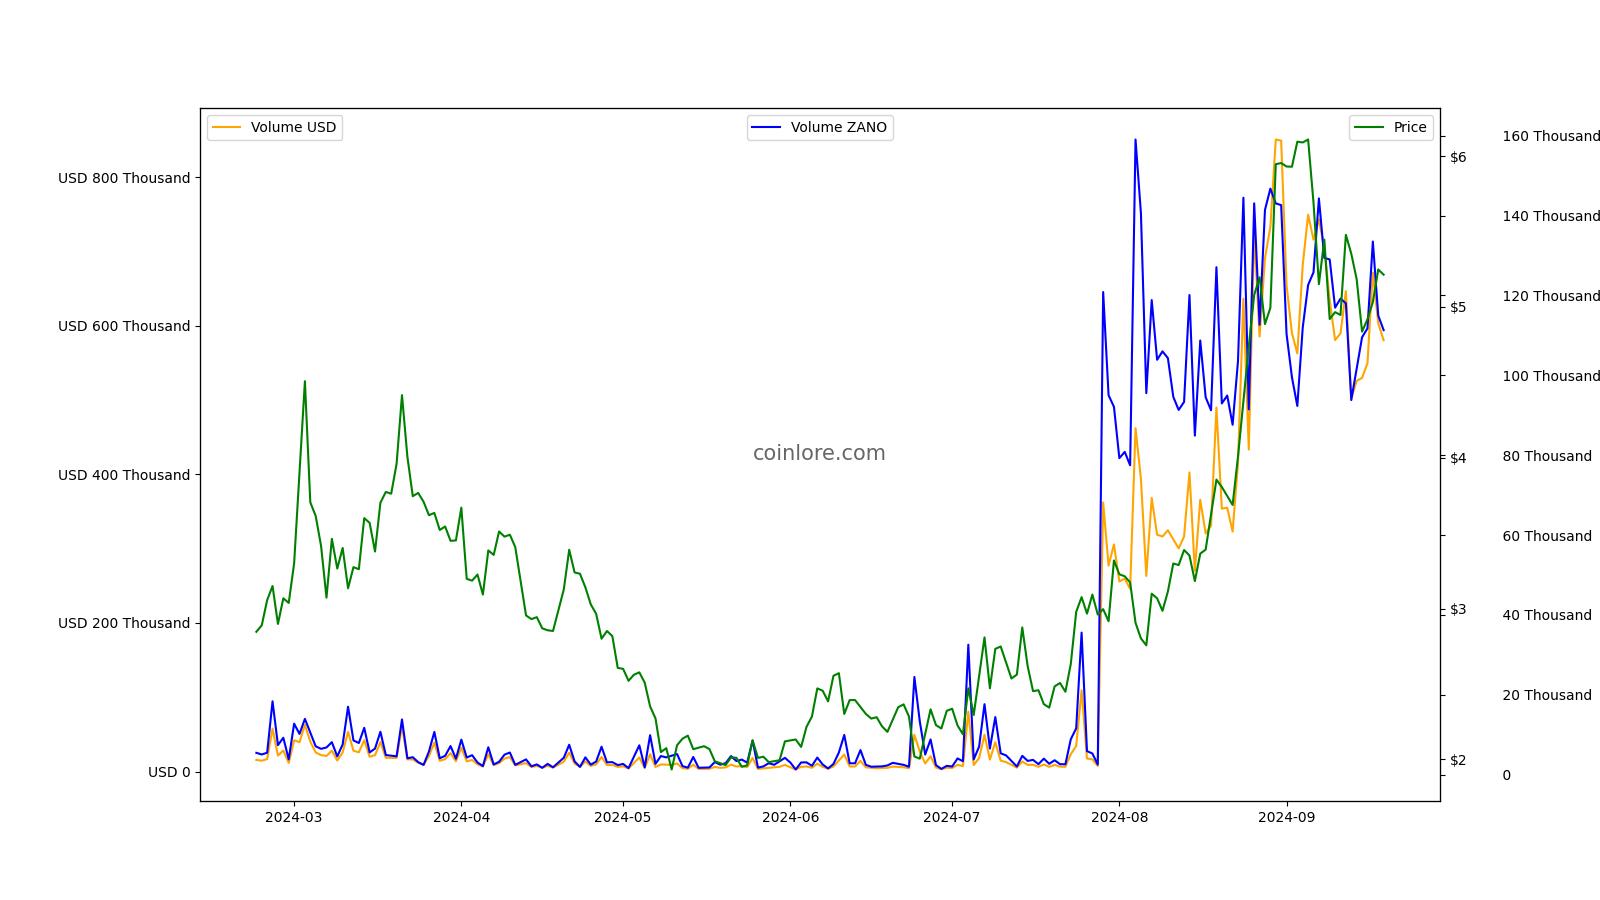Click the 100 Thousand right axis label
Screen dimensions: 1600x900
pyautogui.click(x=1551, y=376)
